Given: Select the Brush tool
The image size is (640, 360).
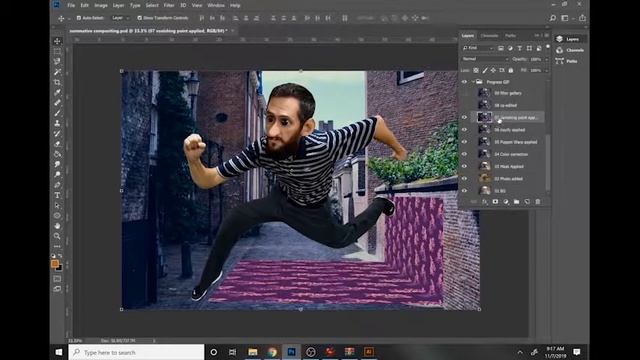Looking at the screenshot, I should pos(57,113).
